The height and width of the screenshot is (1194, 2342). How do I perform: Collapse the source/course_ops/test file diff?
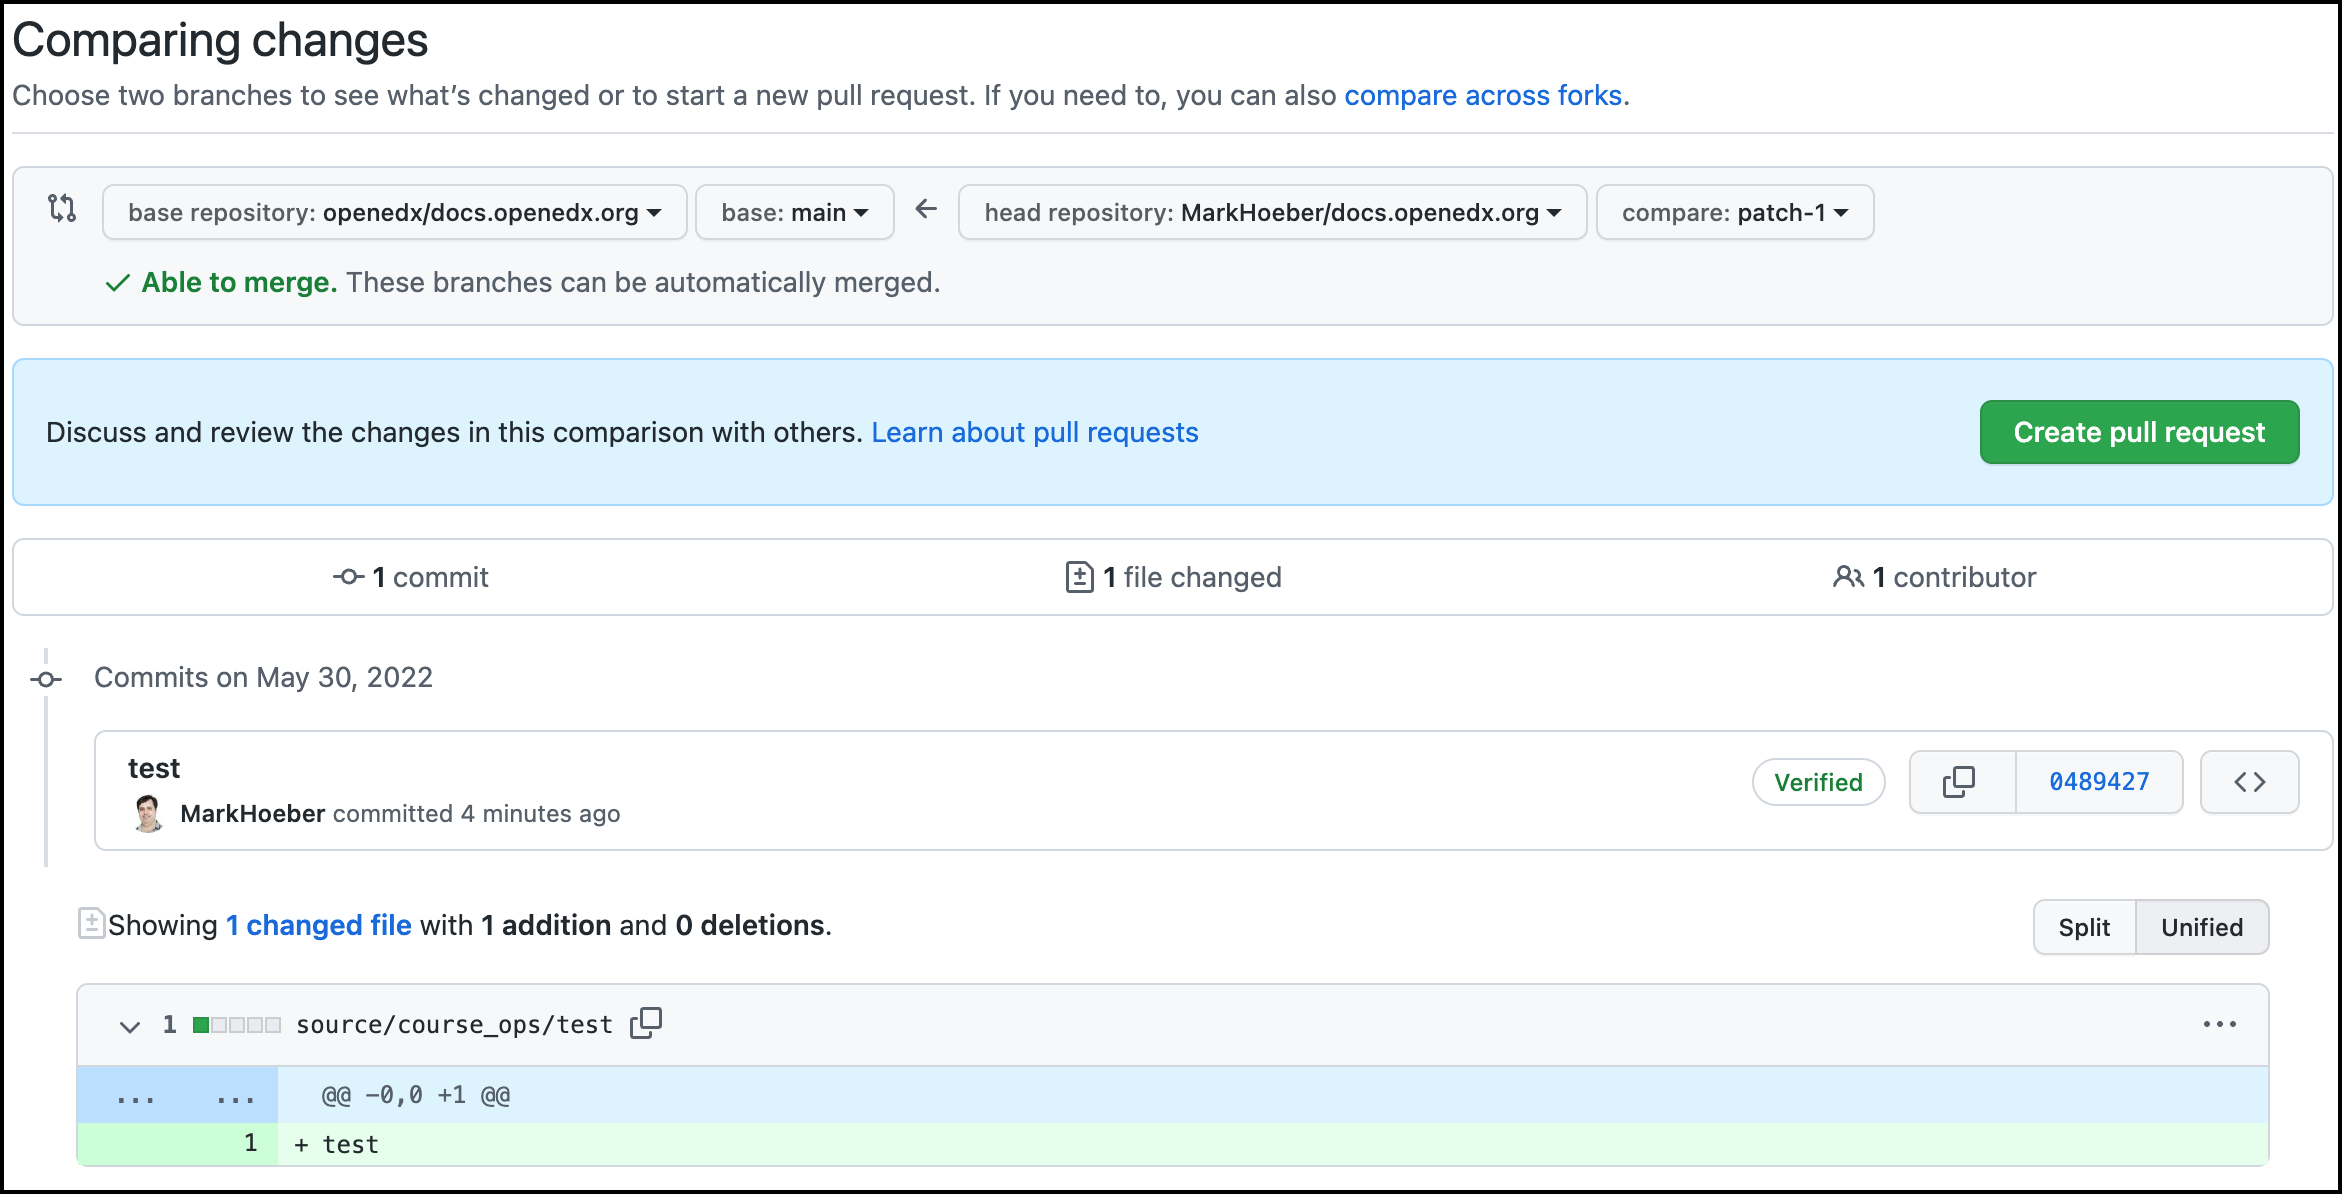pos(130,1026)
